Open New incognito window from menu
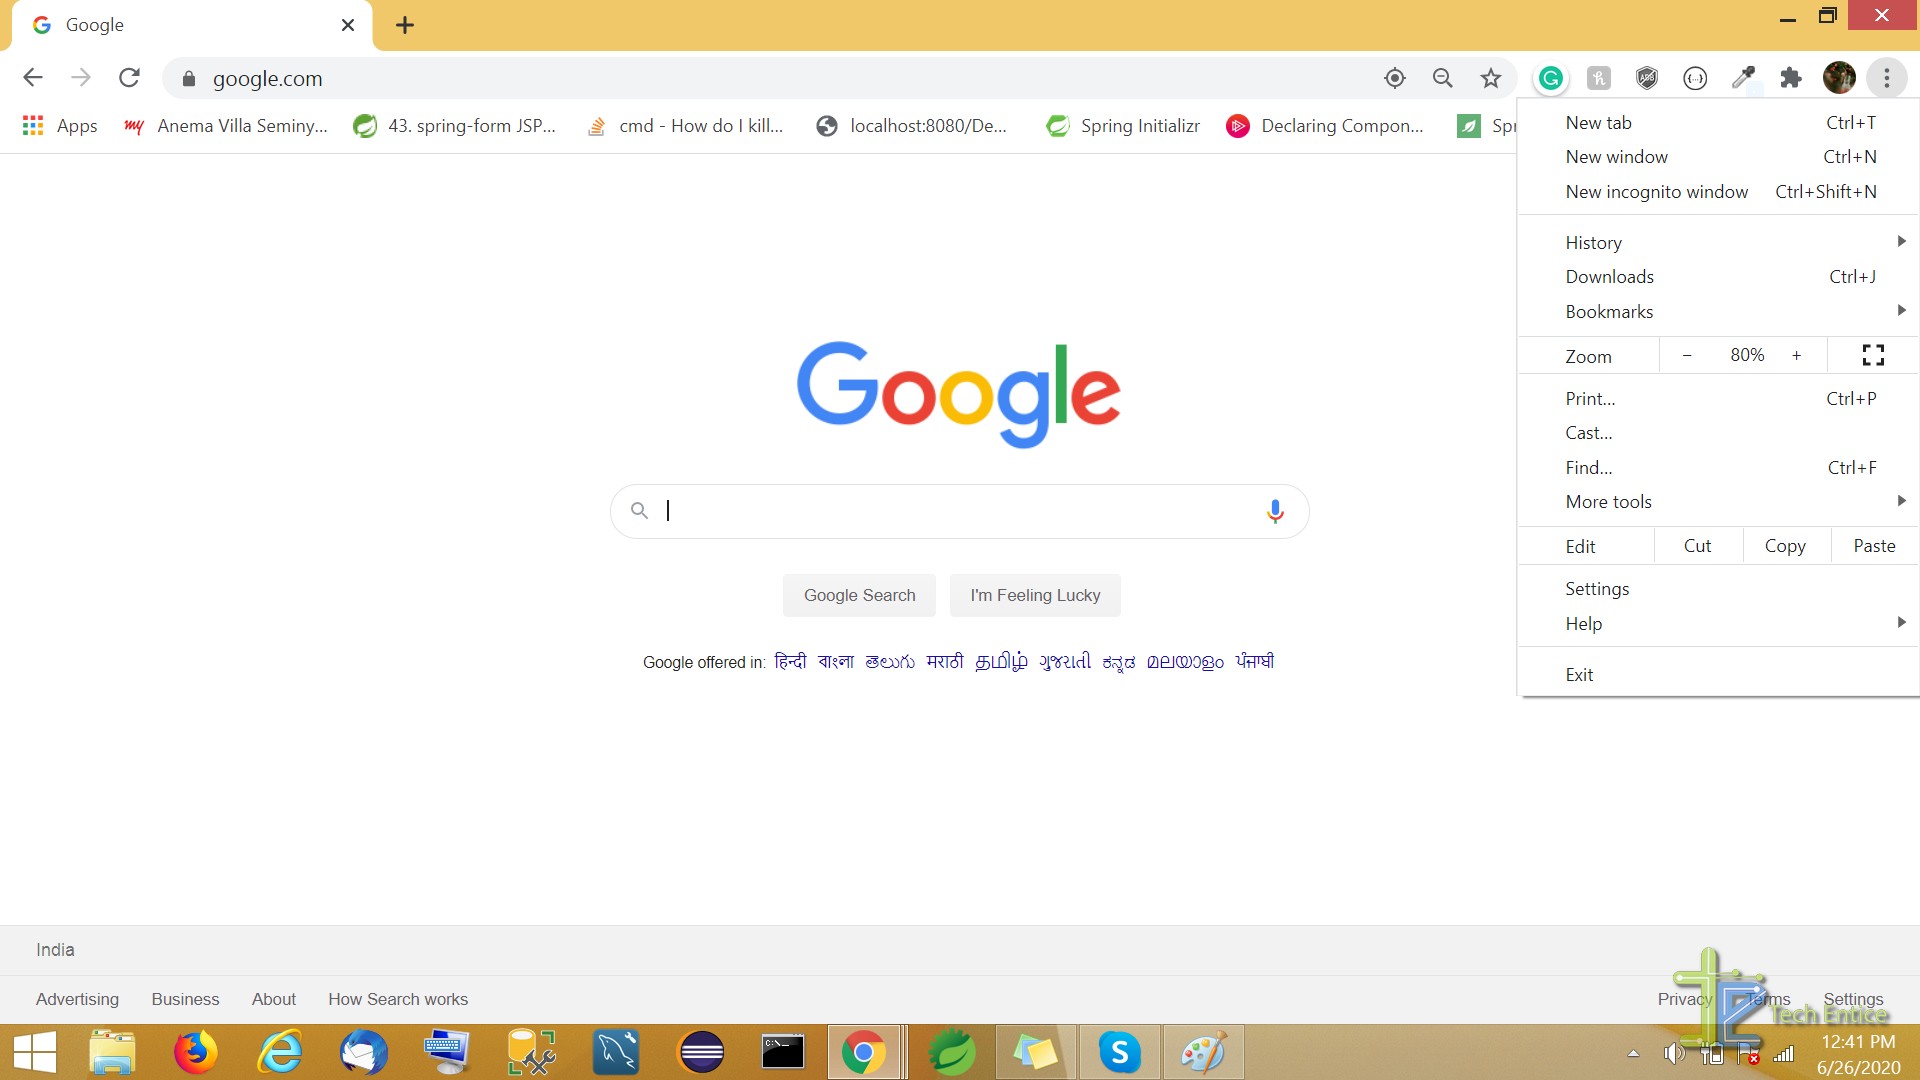 pos(1656,191)
